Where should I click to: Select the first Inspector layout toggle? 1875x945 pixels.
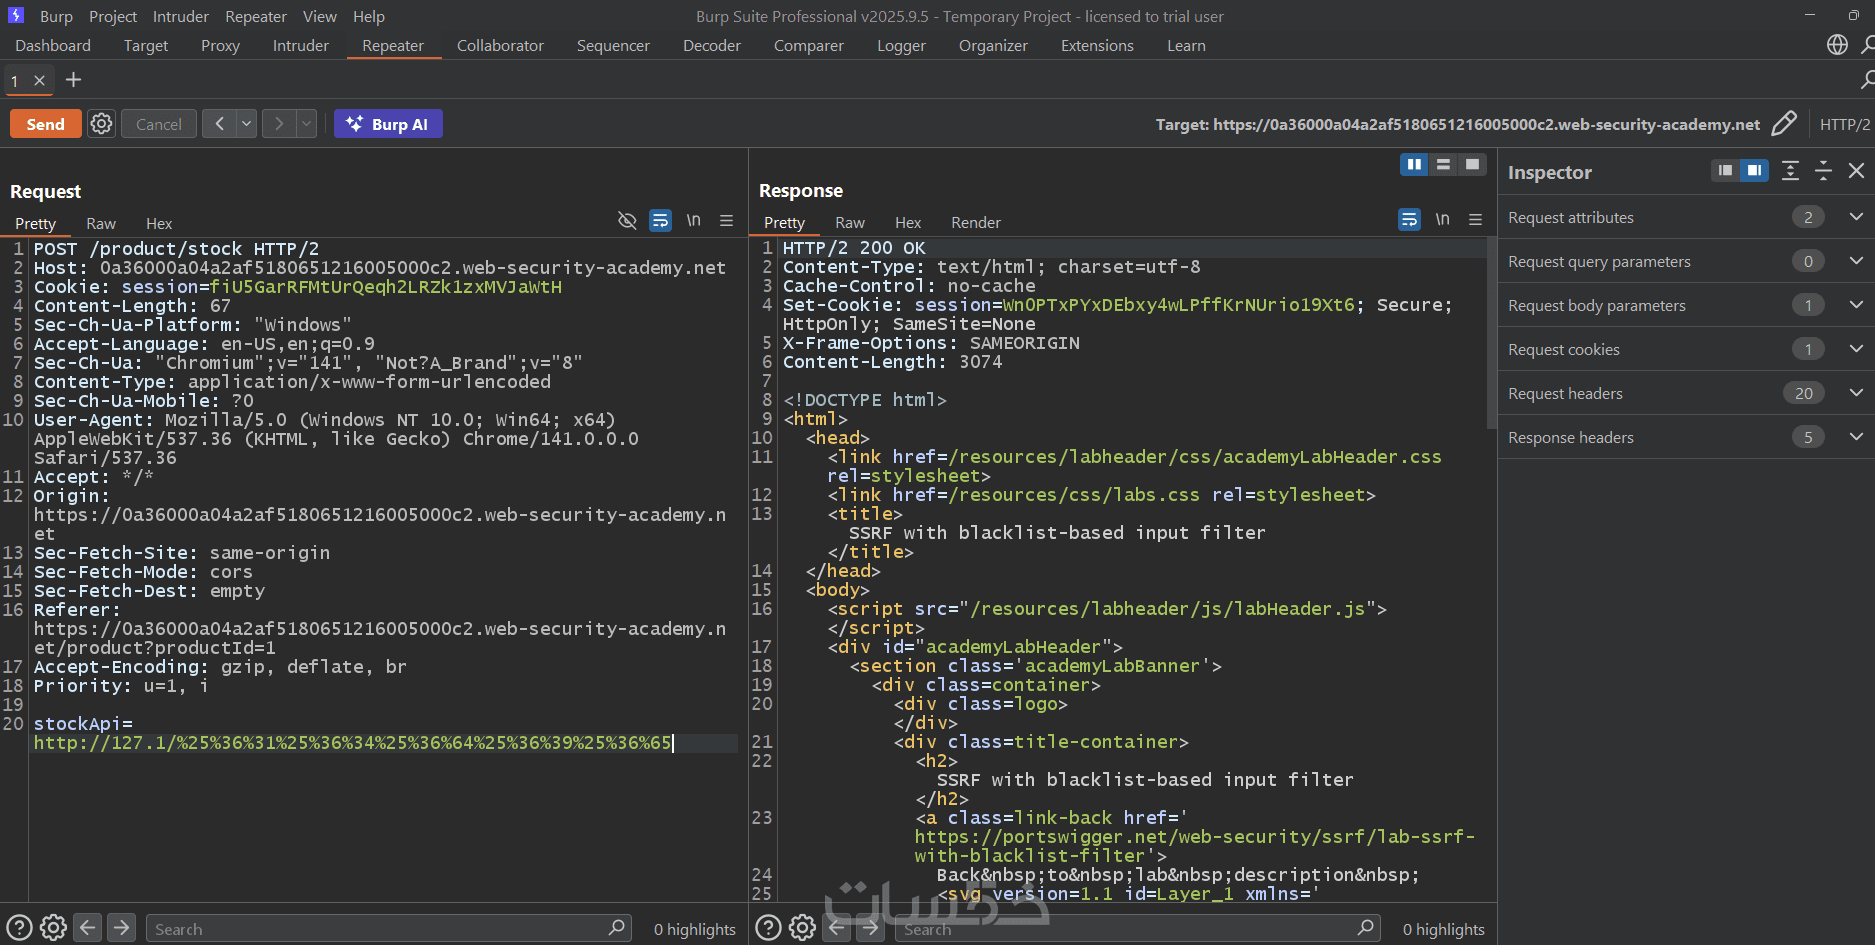point(1725,171)
